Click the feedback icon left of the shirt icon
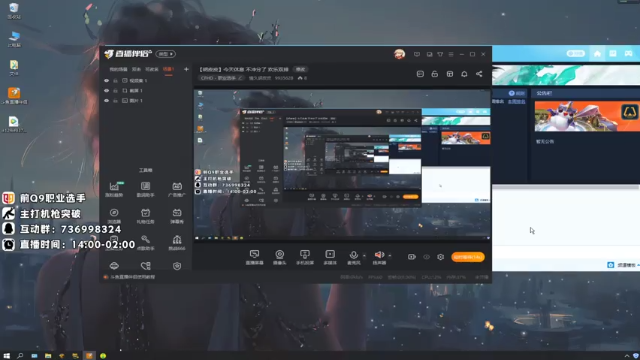This screenshot has height=360, width=640. 429,54
